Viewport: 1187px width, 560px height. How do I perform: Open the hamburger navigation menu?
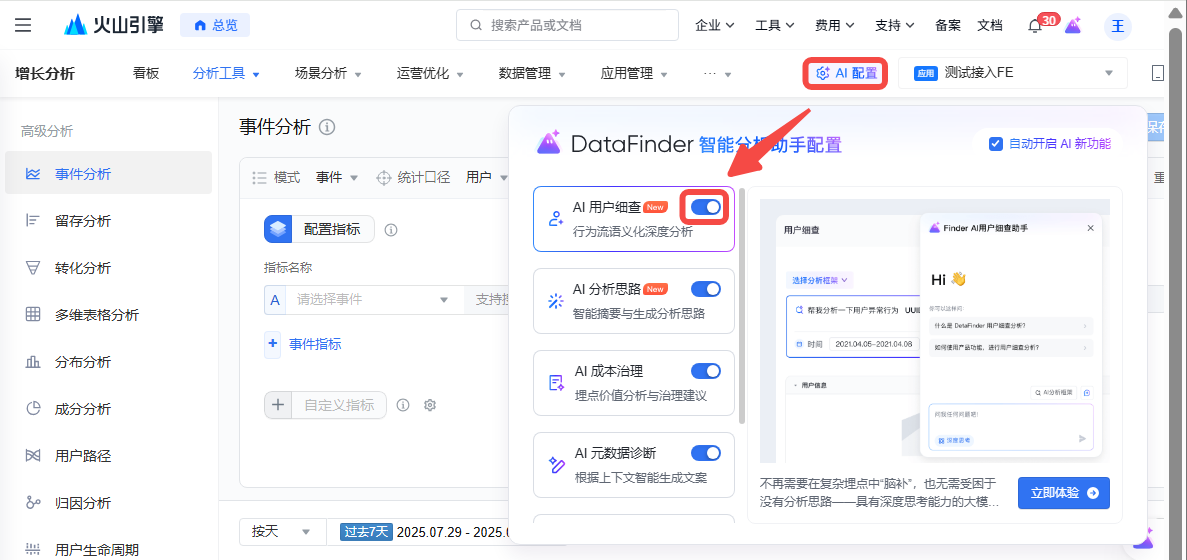[23, 25]
